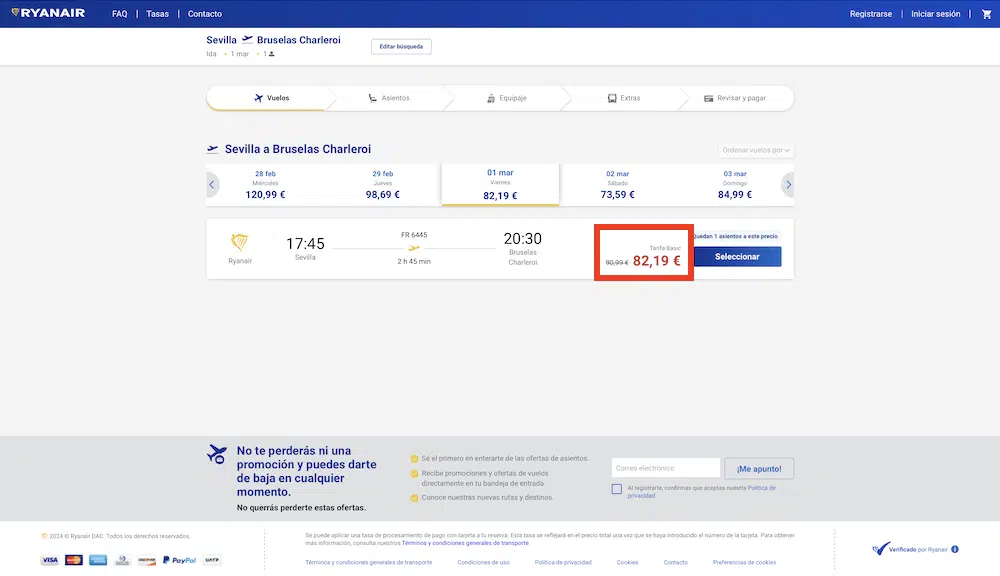Open the footer Contacto link
This screenshot has width=1000, height=576.
675,563
